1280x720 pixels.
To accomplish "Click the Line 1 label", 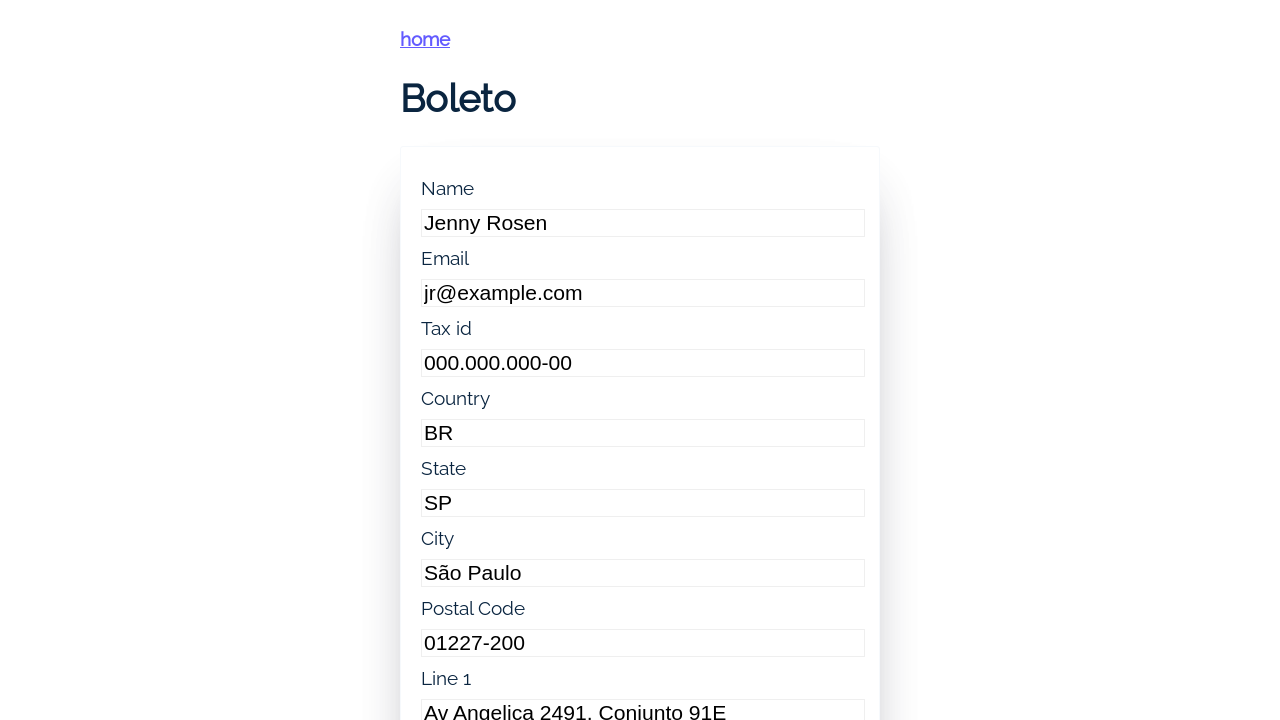I will point(446,679).
